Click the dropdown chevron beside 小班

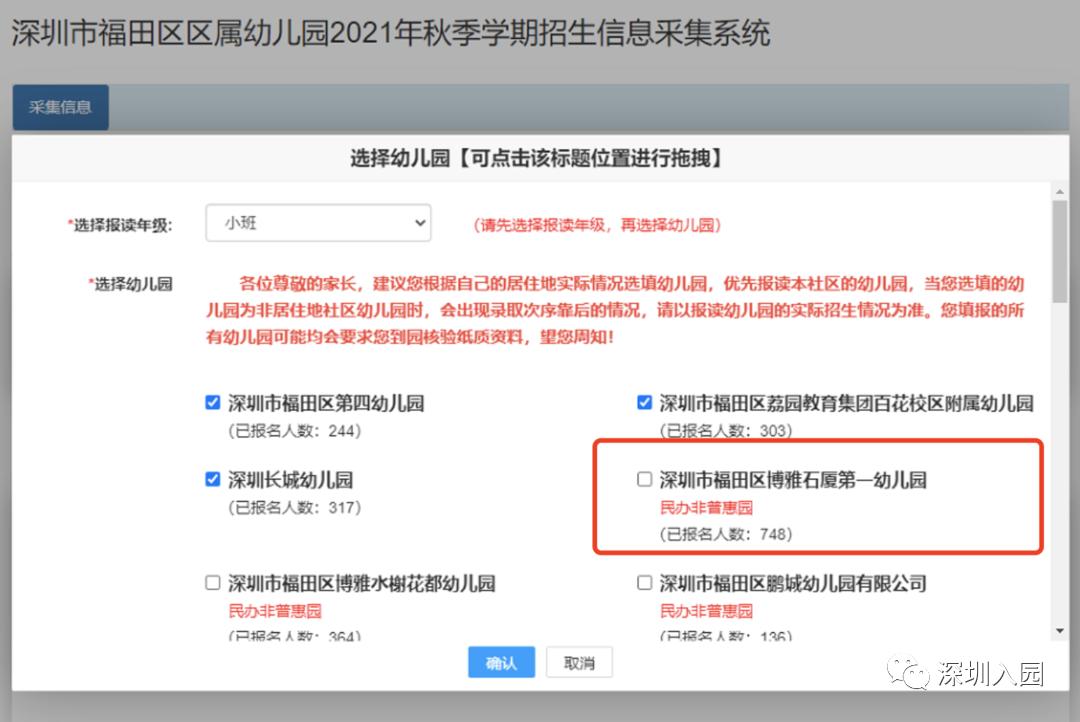tap(420, 223)
